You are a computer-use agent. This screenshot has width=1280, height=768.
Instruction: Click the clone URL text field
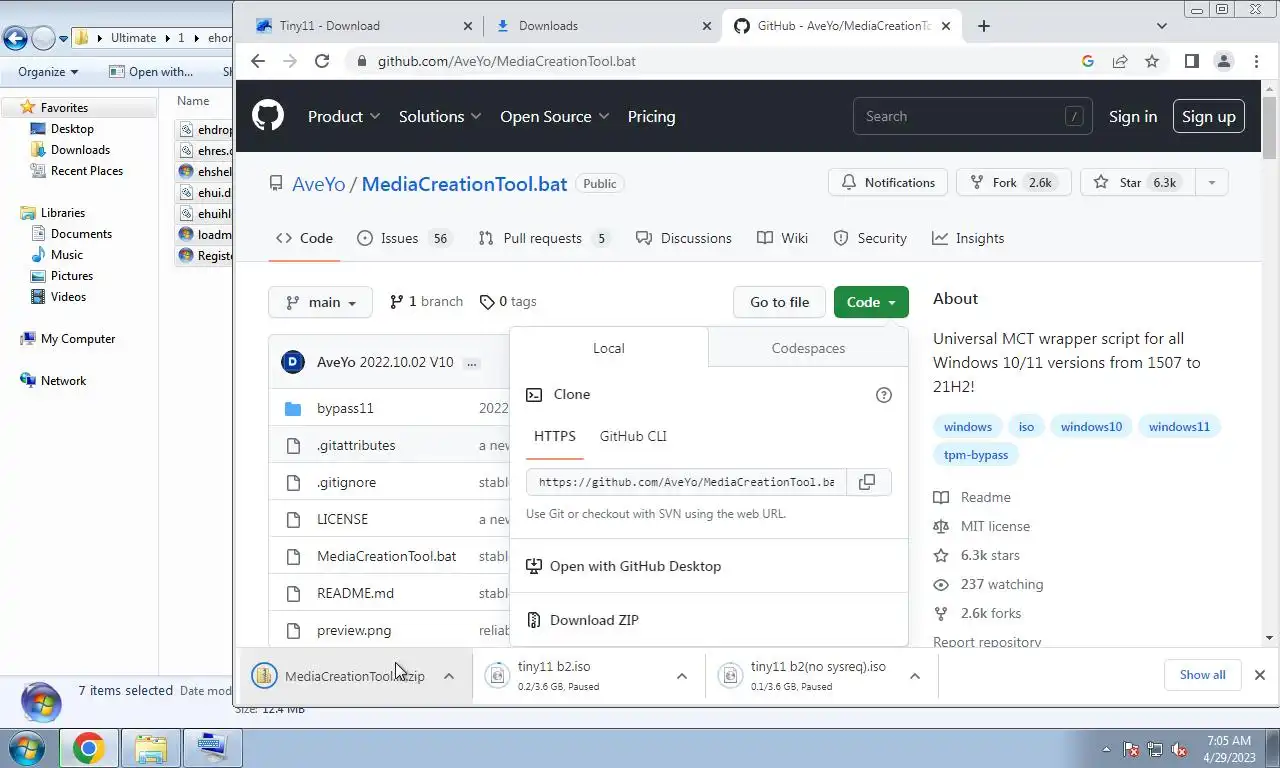[686, 482]
